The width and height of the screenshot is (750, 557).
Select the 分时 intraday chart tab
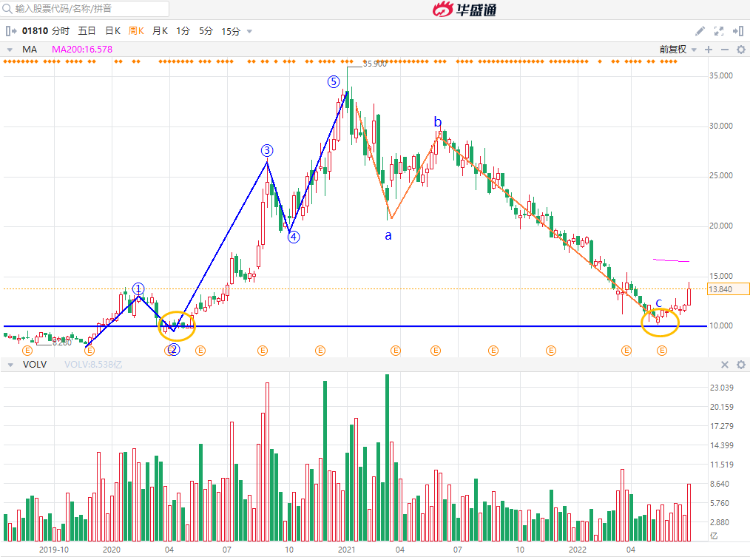[x=61, y=31]
